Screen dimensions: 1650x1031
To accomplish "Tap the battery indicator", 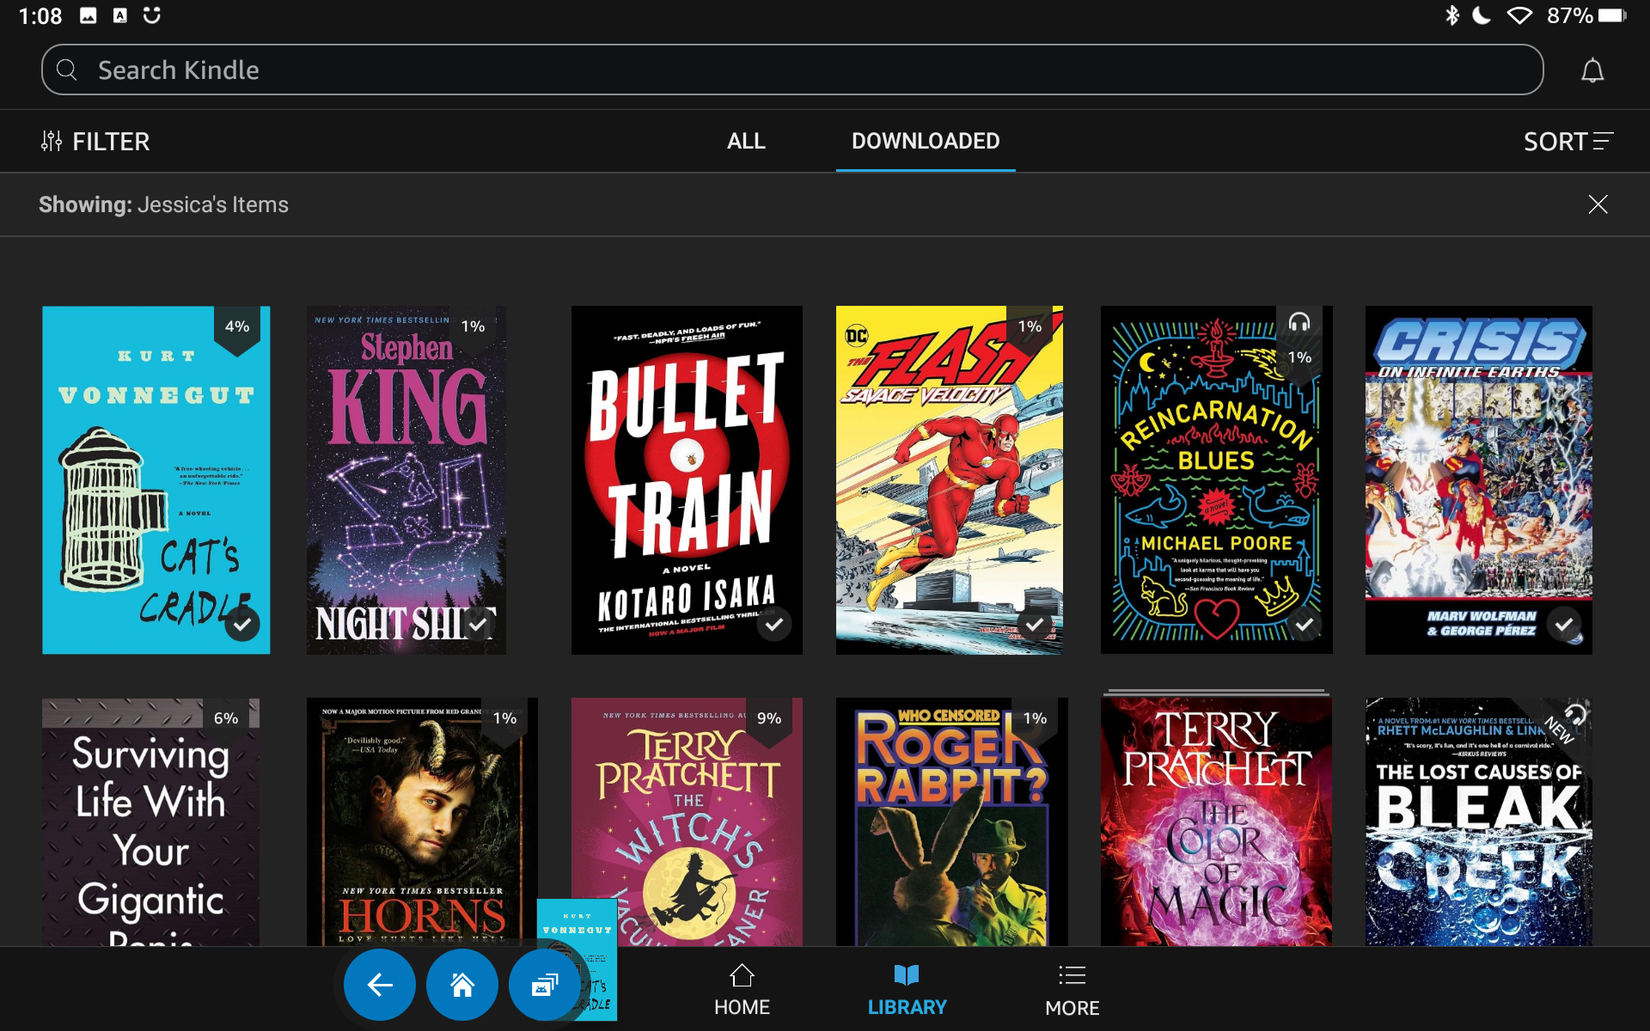I will pyautogui.click(x=1613, y=16).
